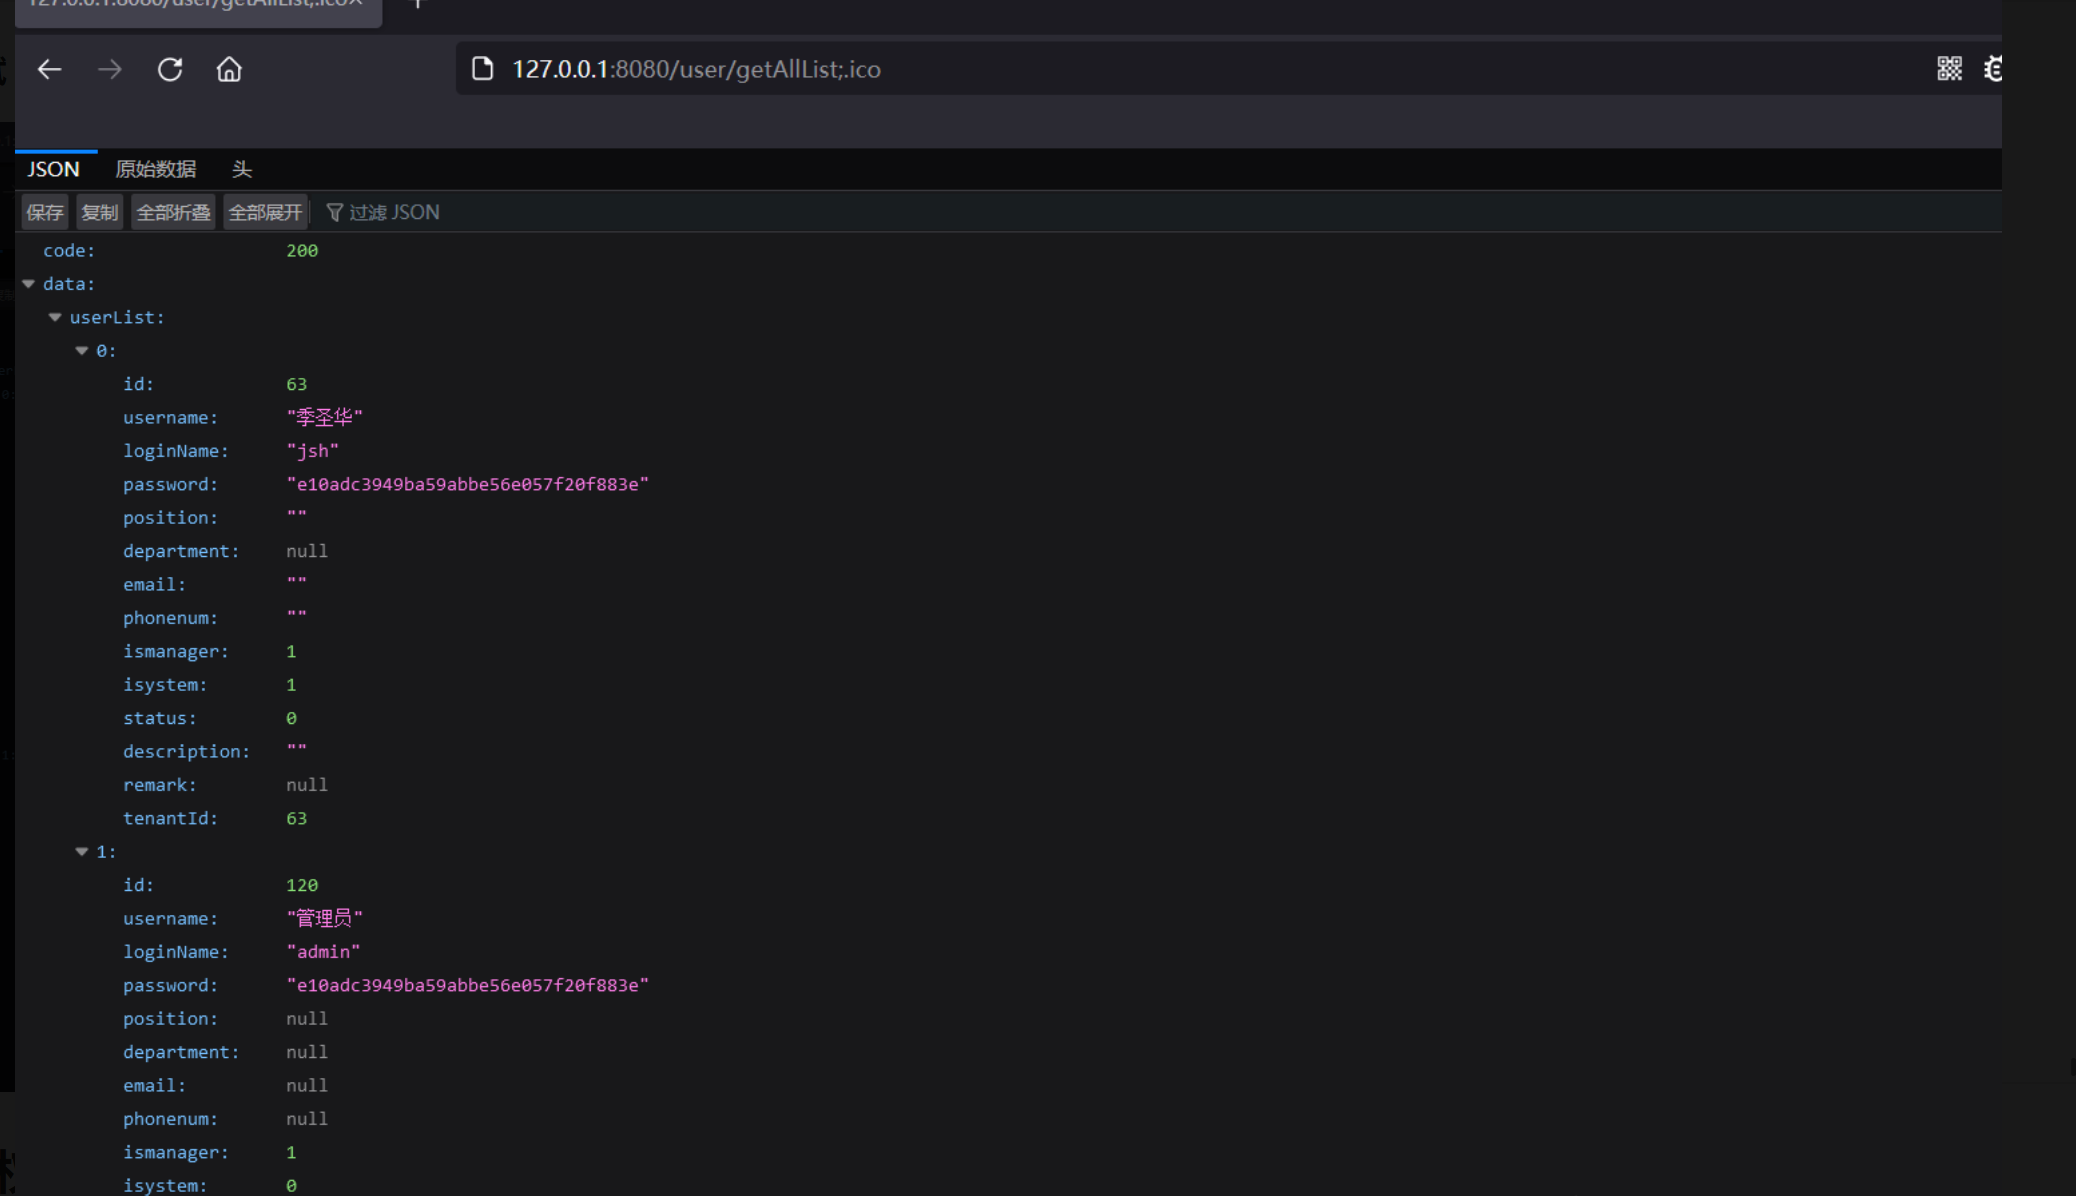Viewport: 2076px width, 1196px height.
Task: Click the bug extension icon
Action: coord(1993,68)
